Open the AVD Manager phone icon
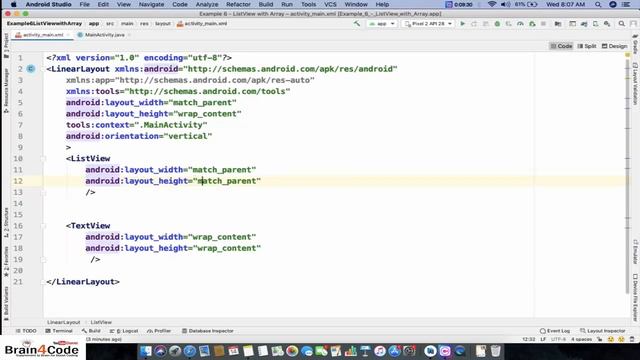 click(596, 24)
